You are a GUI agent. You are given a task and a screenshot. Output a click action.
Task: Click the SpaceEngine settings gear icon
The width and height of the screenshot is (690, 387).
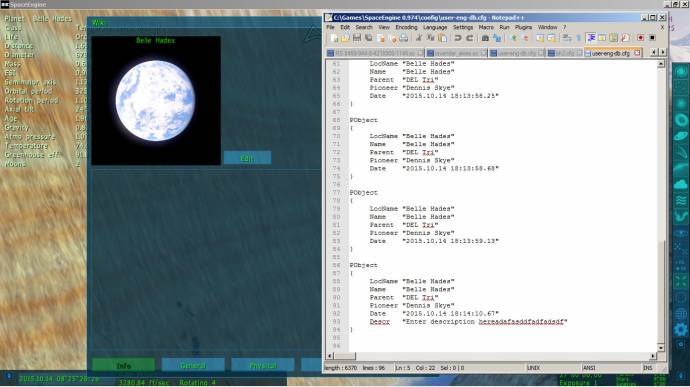[x=680, y=329]
